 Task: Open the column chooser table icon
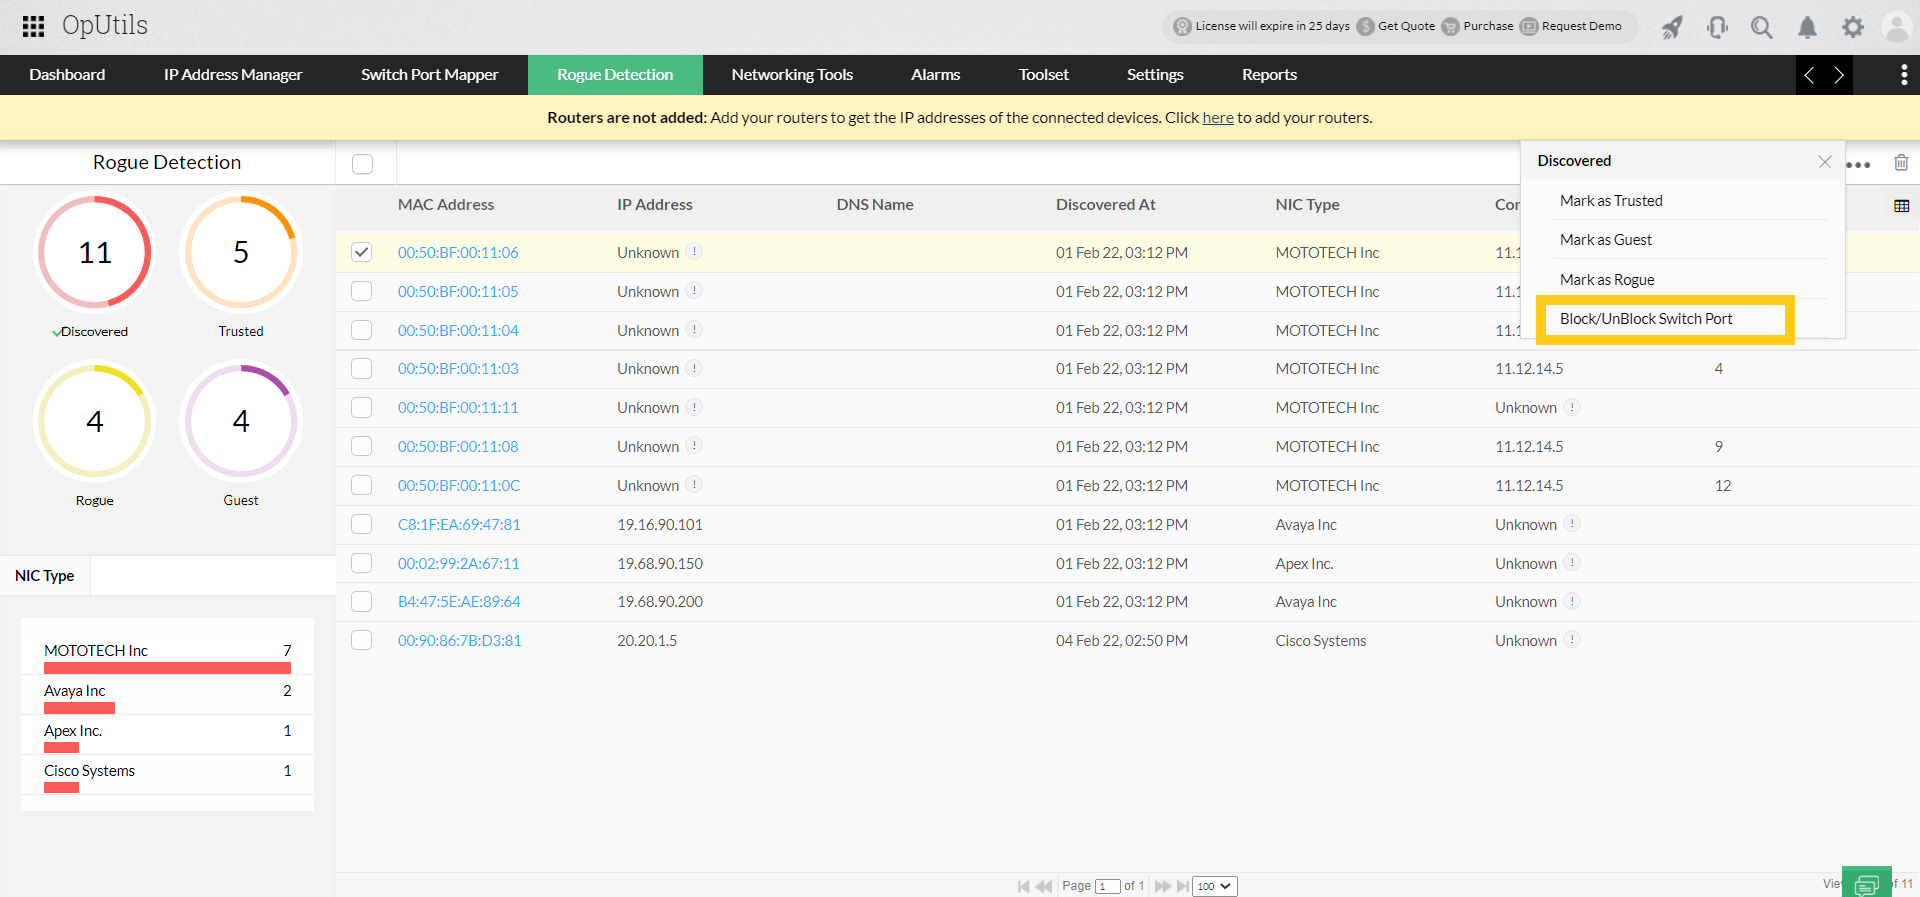click(x=1901, y=206)
